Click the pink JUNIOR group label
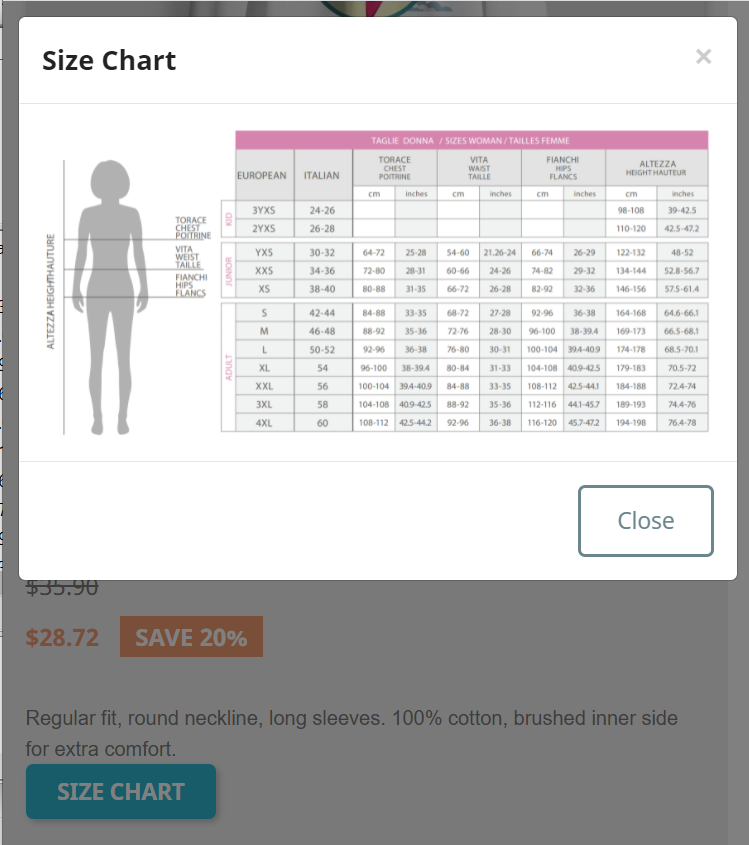Image resolution: width=749 pixels, height=845 pixels. click(228, 271)
